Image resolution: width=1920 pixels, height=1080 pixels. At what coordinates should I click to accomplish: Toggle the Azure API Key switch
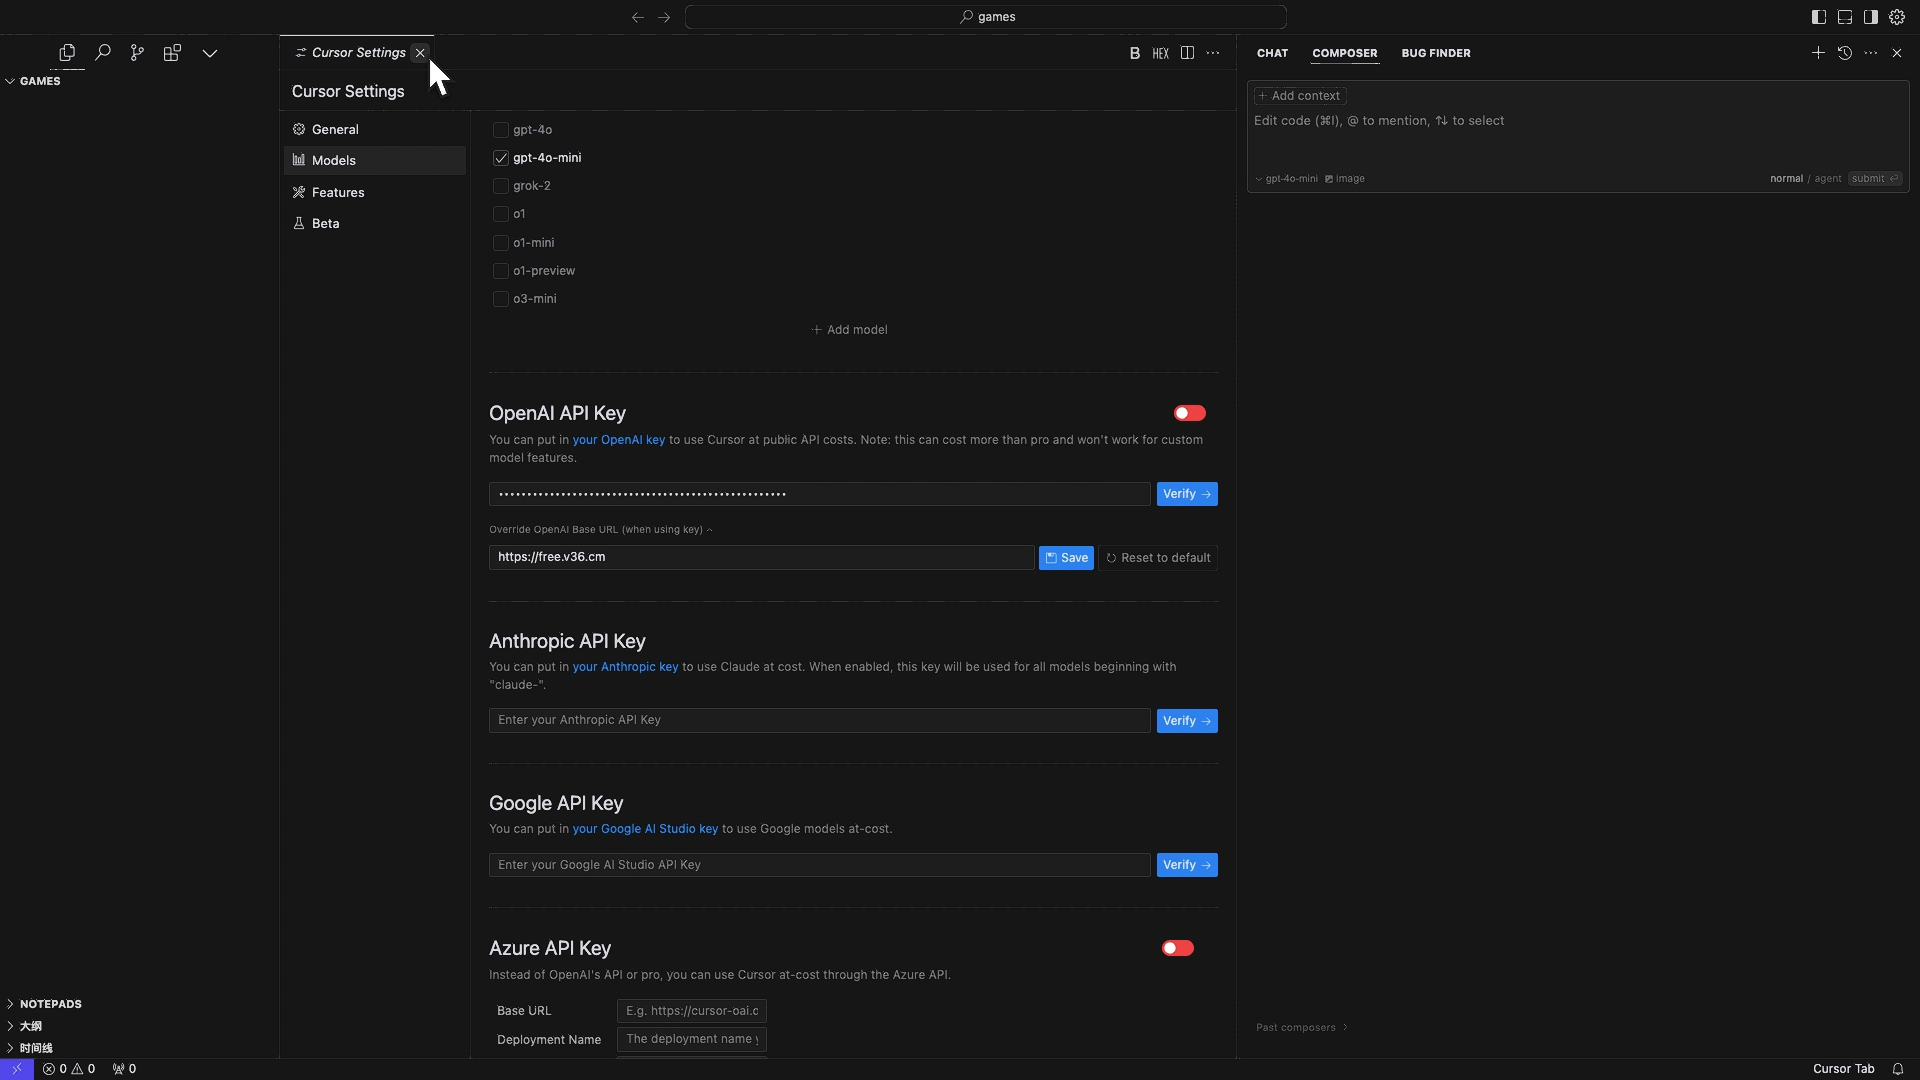[1177, 948]
